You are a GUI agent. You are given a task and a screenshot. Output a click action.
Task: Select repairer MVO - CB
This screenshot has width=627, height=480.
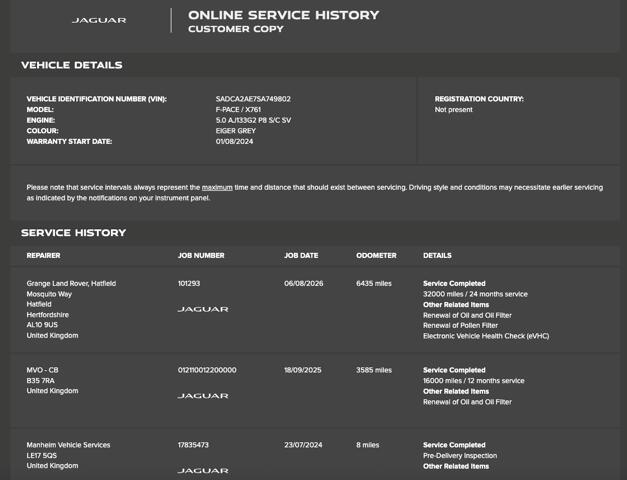click(x=42, y=370)
